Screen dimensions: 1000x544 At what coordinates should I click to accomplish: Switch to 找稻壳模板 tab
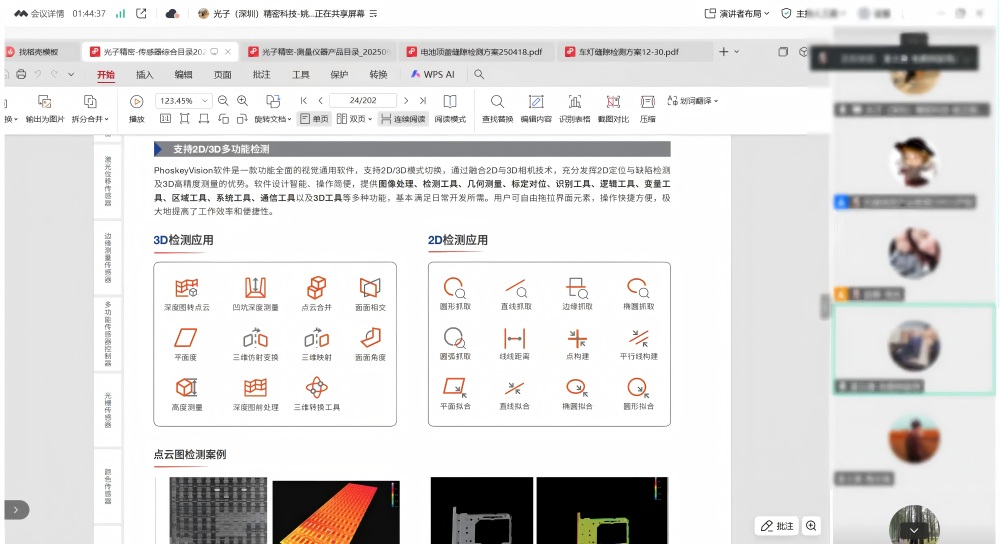tap(38, 52)
